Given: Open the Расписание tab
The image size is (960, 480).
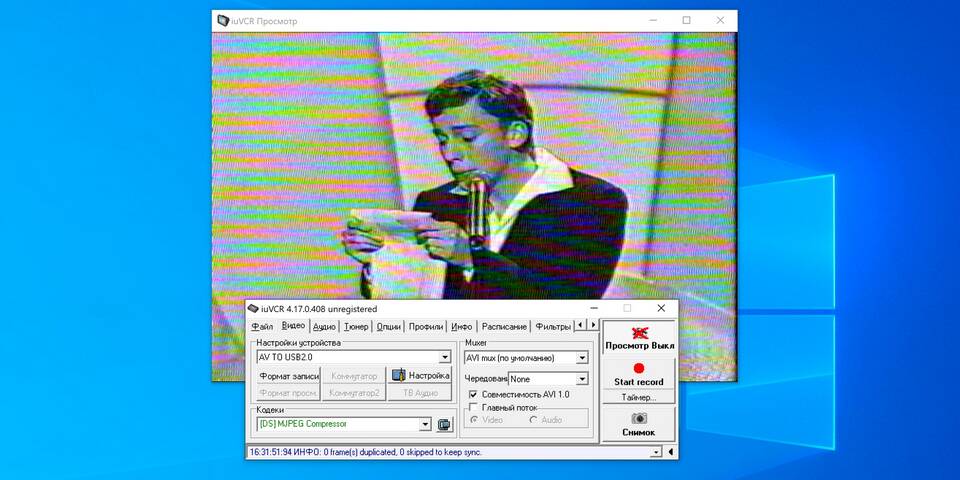Looking at the screenshot, I should pyautogui.click(x=504, y=327).
